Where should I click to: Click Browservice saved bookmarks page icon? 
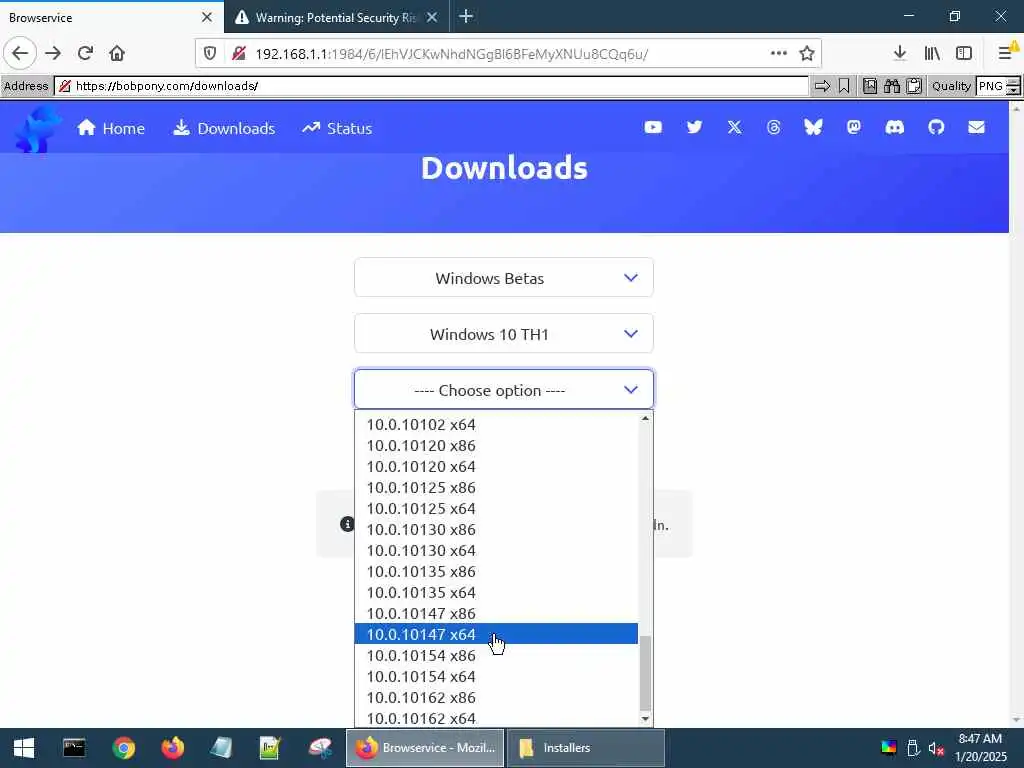click(x=870, y=86)
